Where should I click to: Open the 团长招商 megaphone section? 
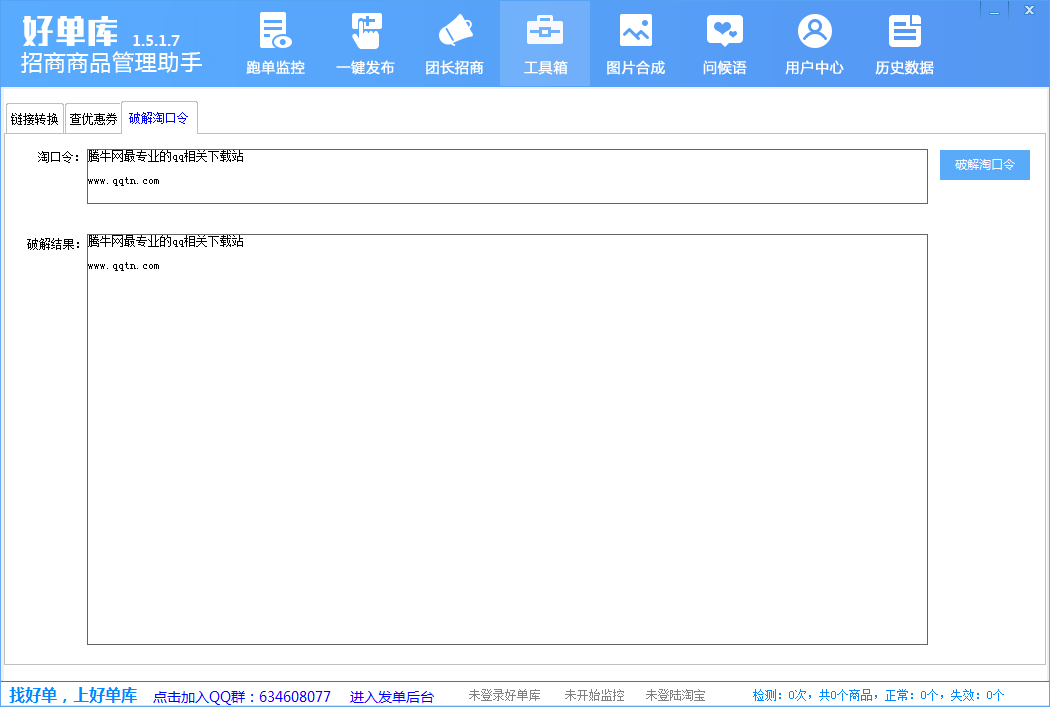point(455,44)
